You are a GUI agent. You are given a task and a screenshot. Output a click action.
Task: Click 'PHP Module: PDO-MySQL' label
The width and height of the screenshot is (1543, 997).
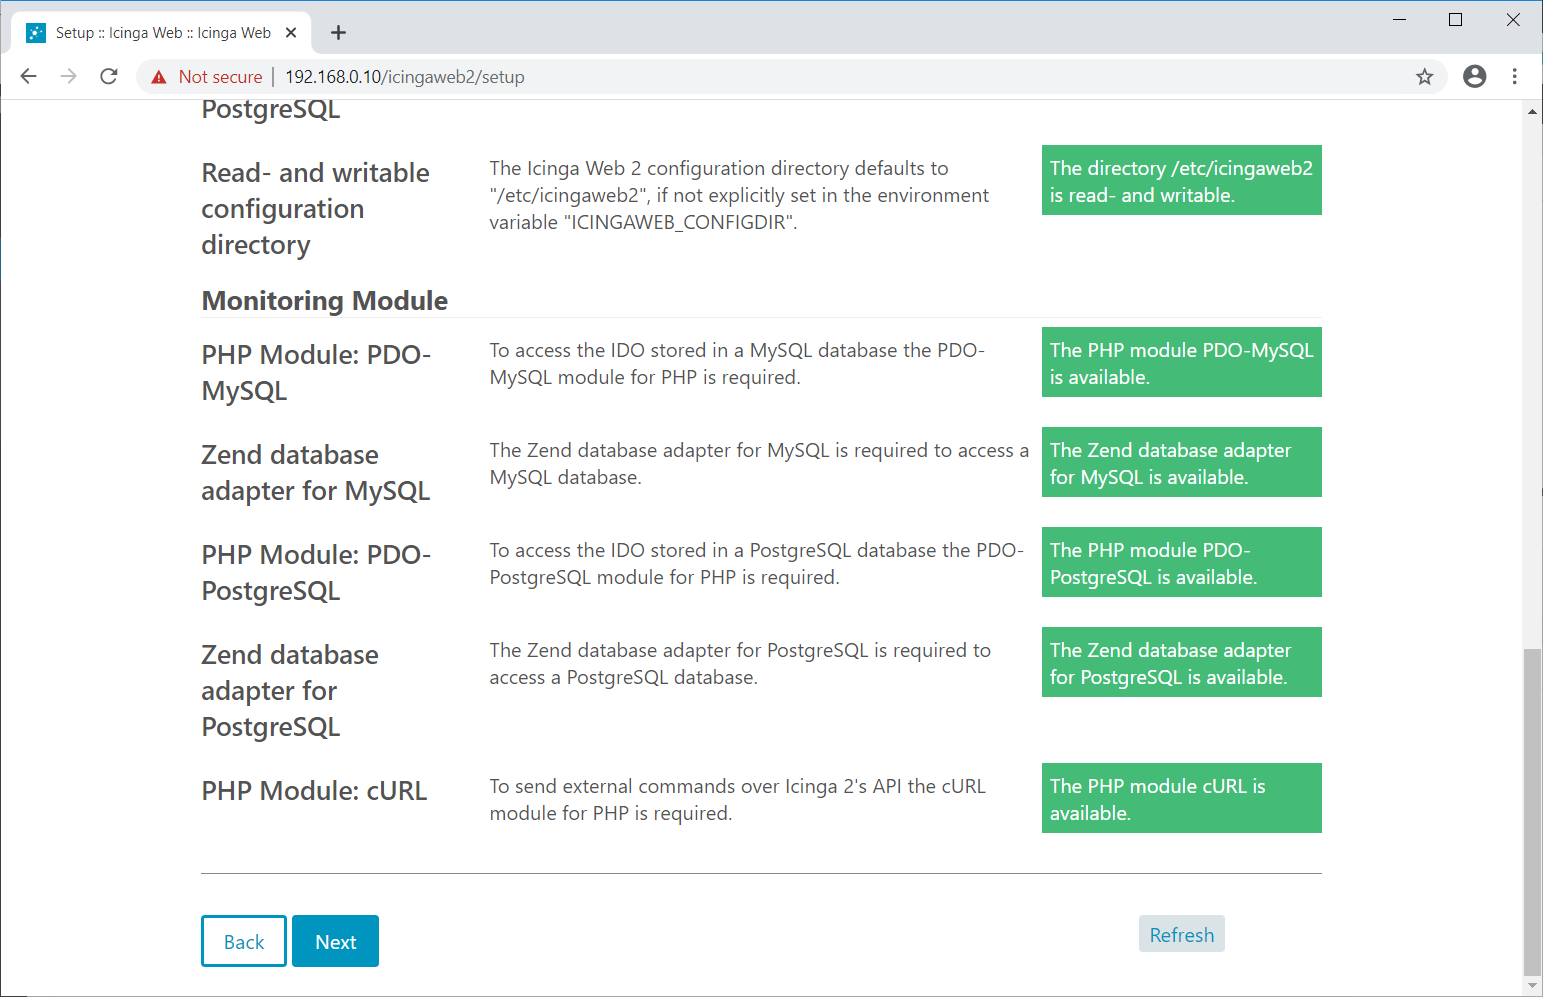[316, 373]
